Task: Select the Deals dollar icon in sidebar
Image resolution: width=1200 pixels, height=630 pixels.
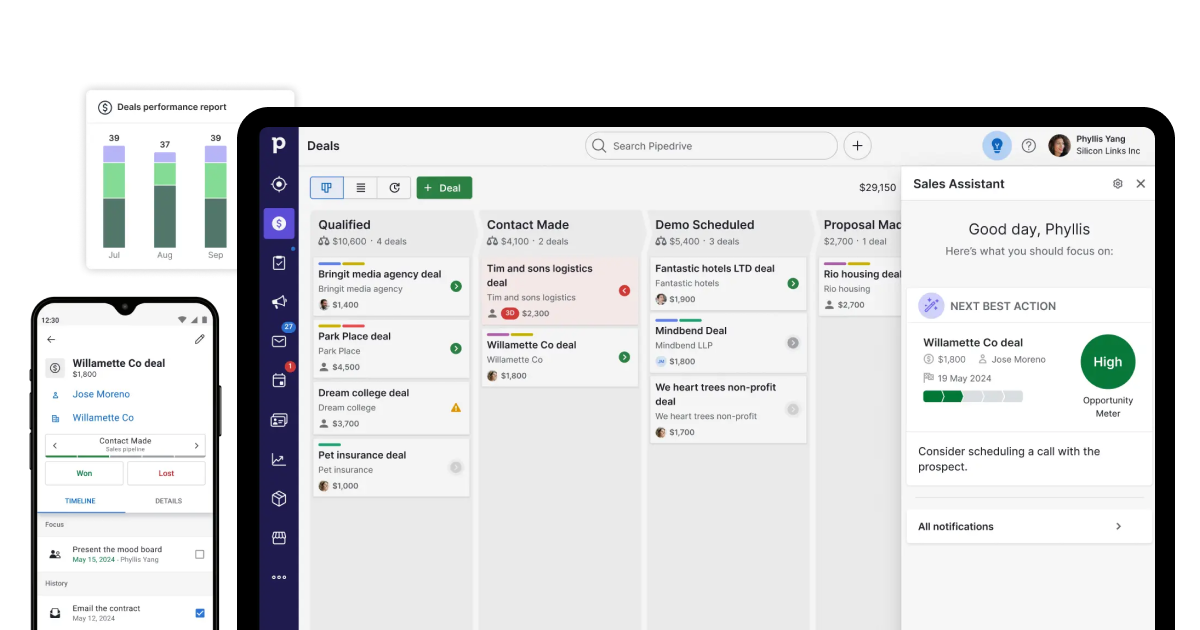Action: (279, 223)
